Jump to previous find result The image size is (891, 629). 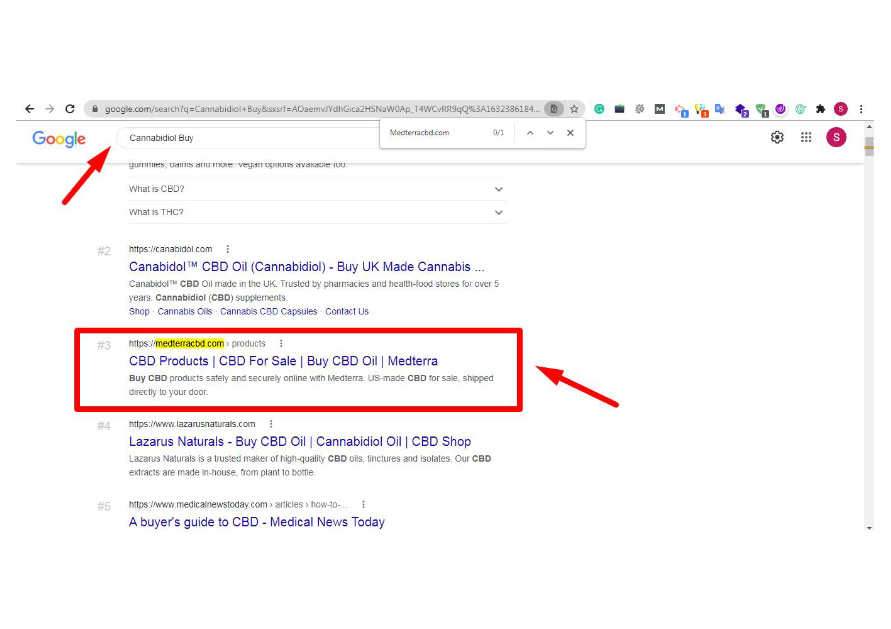(530, 132)
